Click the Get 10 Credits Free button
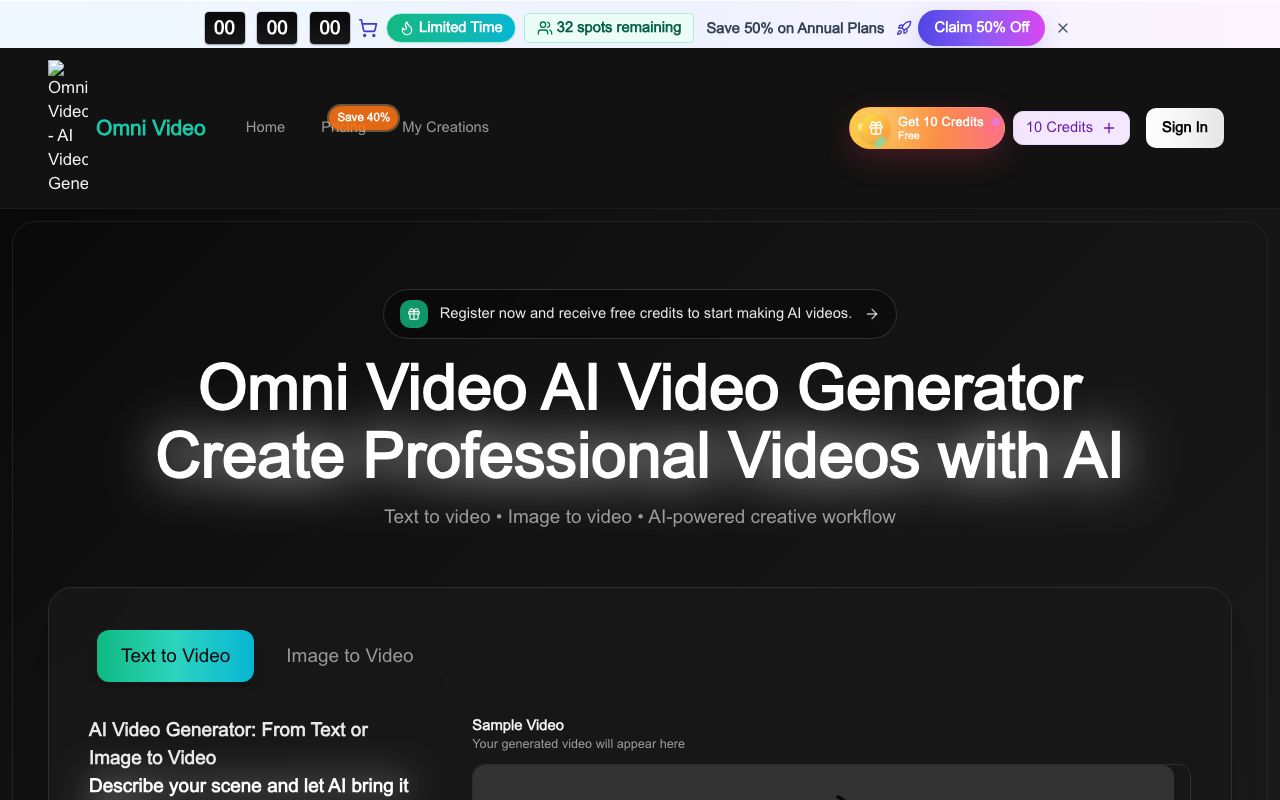This screenshot has width=1280, height=800. pos(927,128)
